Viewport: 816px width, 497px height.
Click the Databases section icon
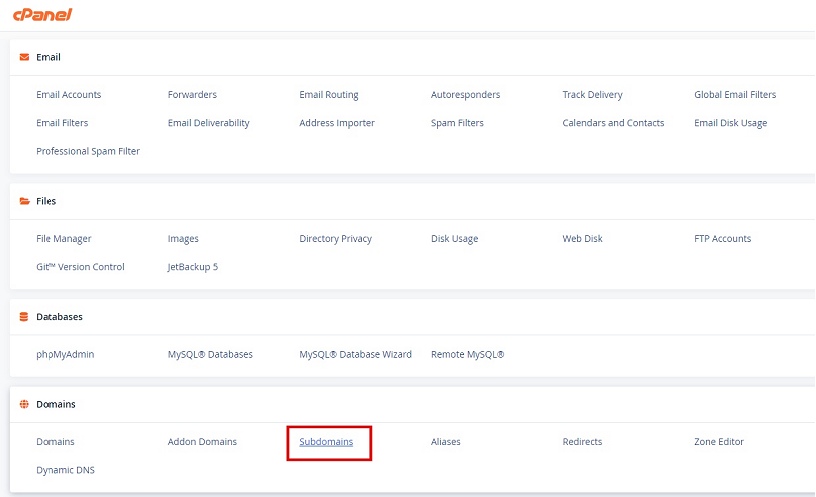[24, 316]
